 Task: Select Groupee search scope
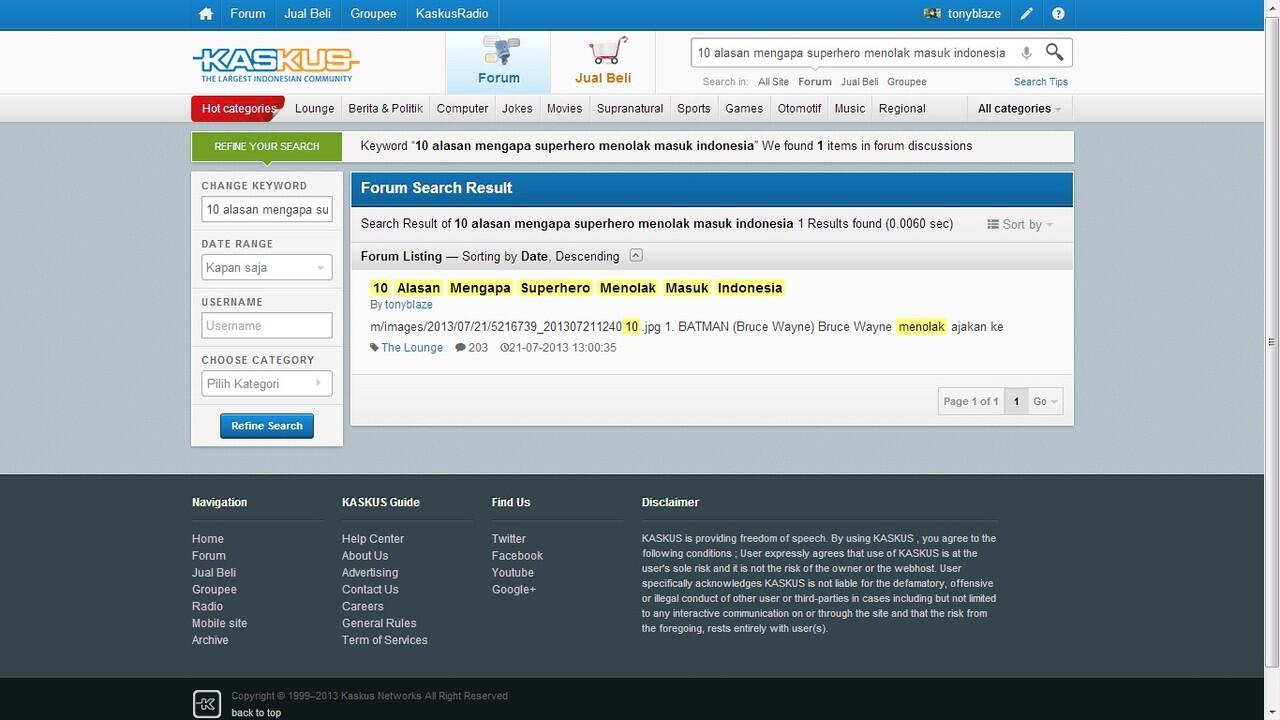click(907, 82)
